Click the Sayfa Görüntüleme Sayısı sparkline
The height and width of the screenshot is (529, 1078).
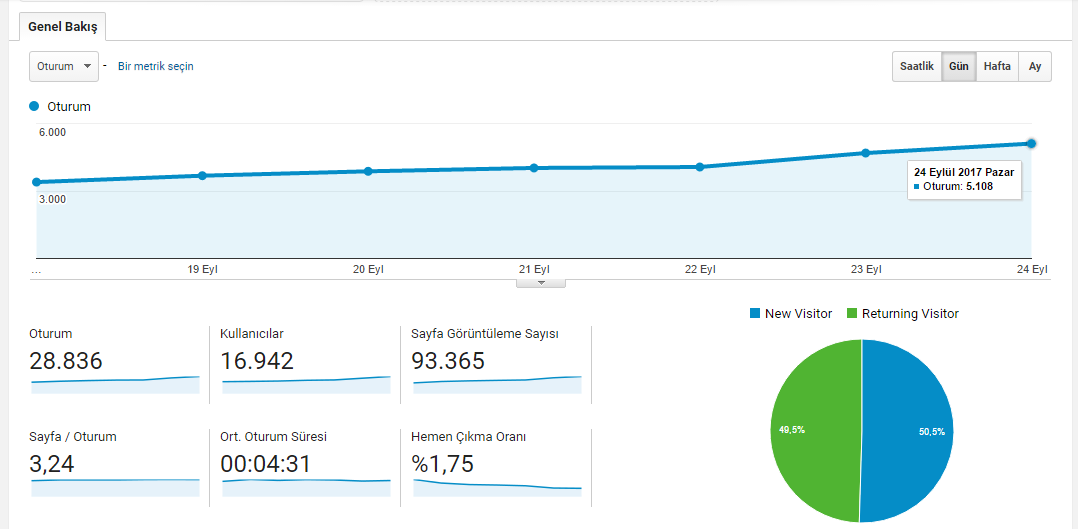coord(497,385)
